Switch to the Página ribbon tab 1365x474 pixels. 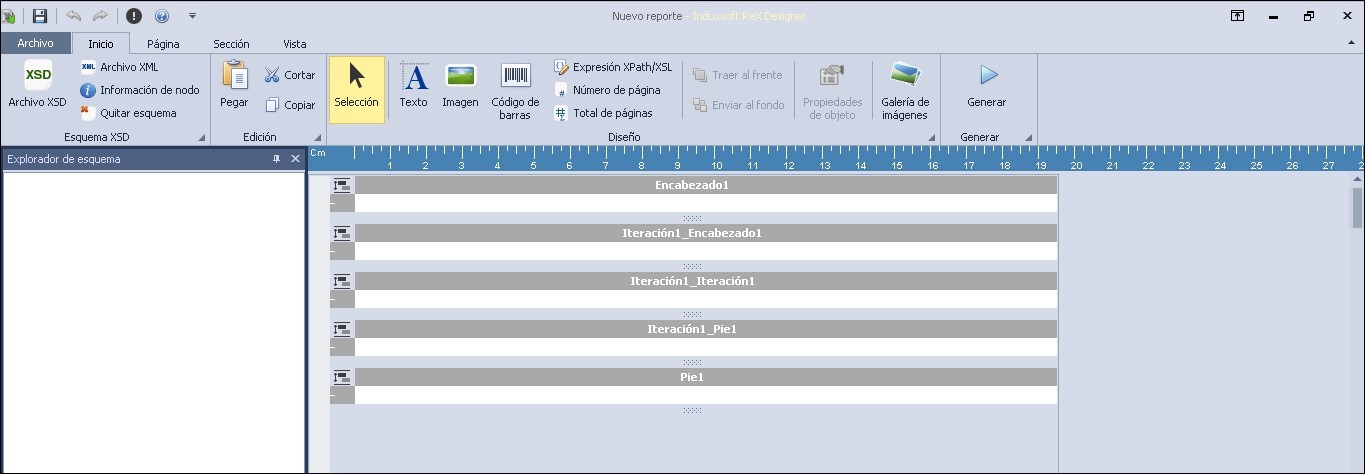[163, 44]
